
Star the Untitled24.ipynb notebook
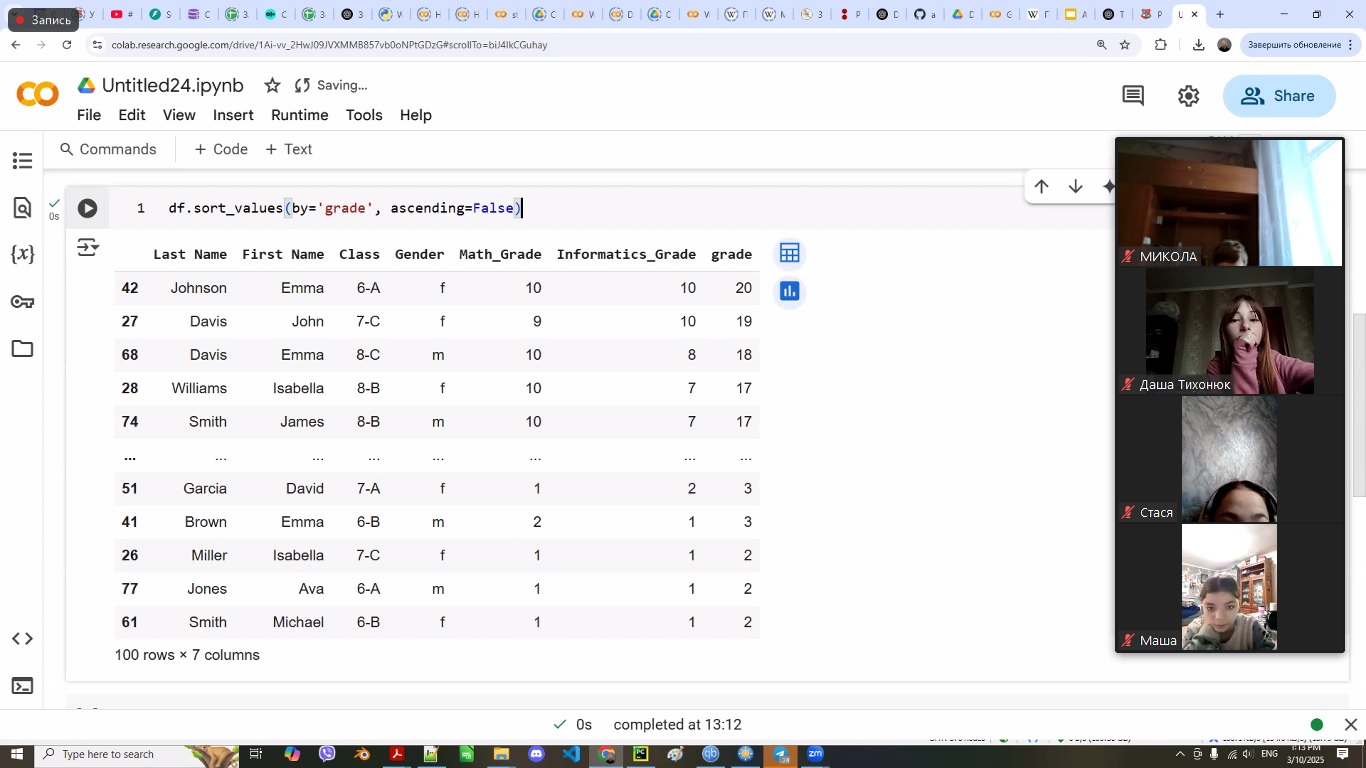pyautogui.click(x=272, y=86)
